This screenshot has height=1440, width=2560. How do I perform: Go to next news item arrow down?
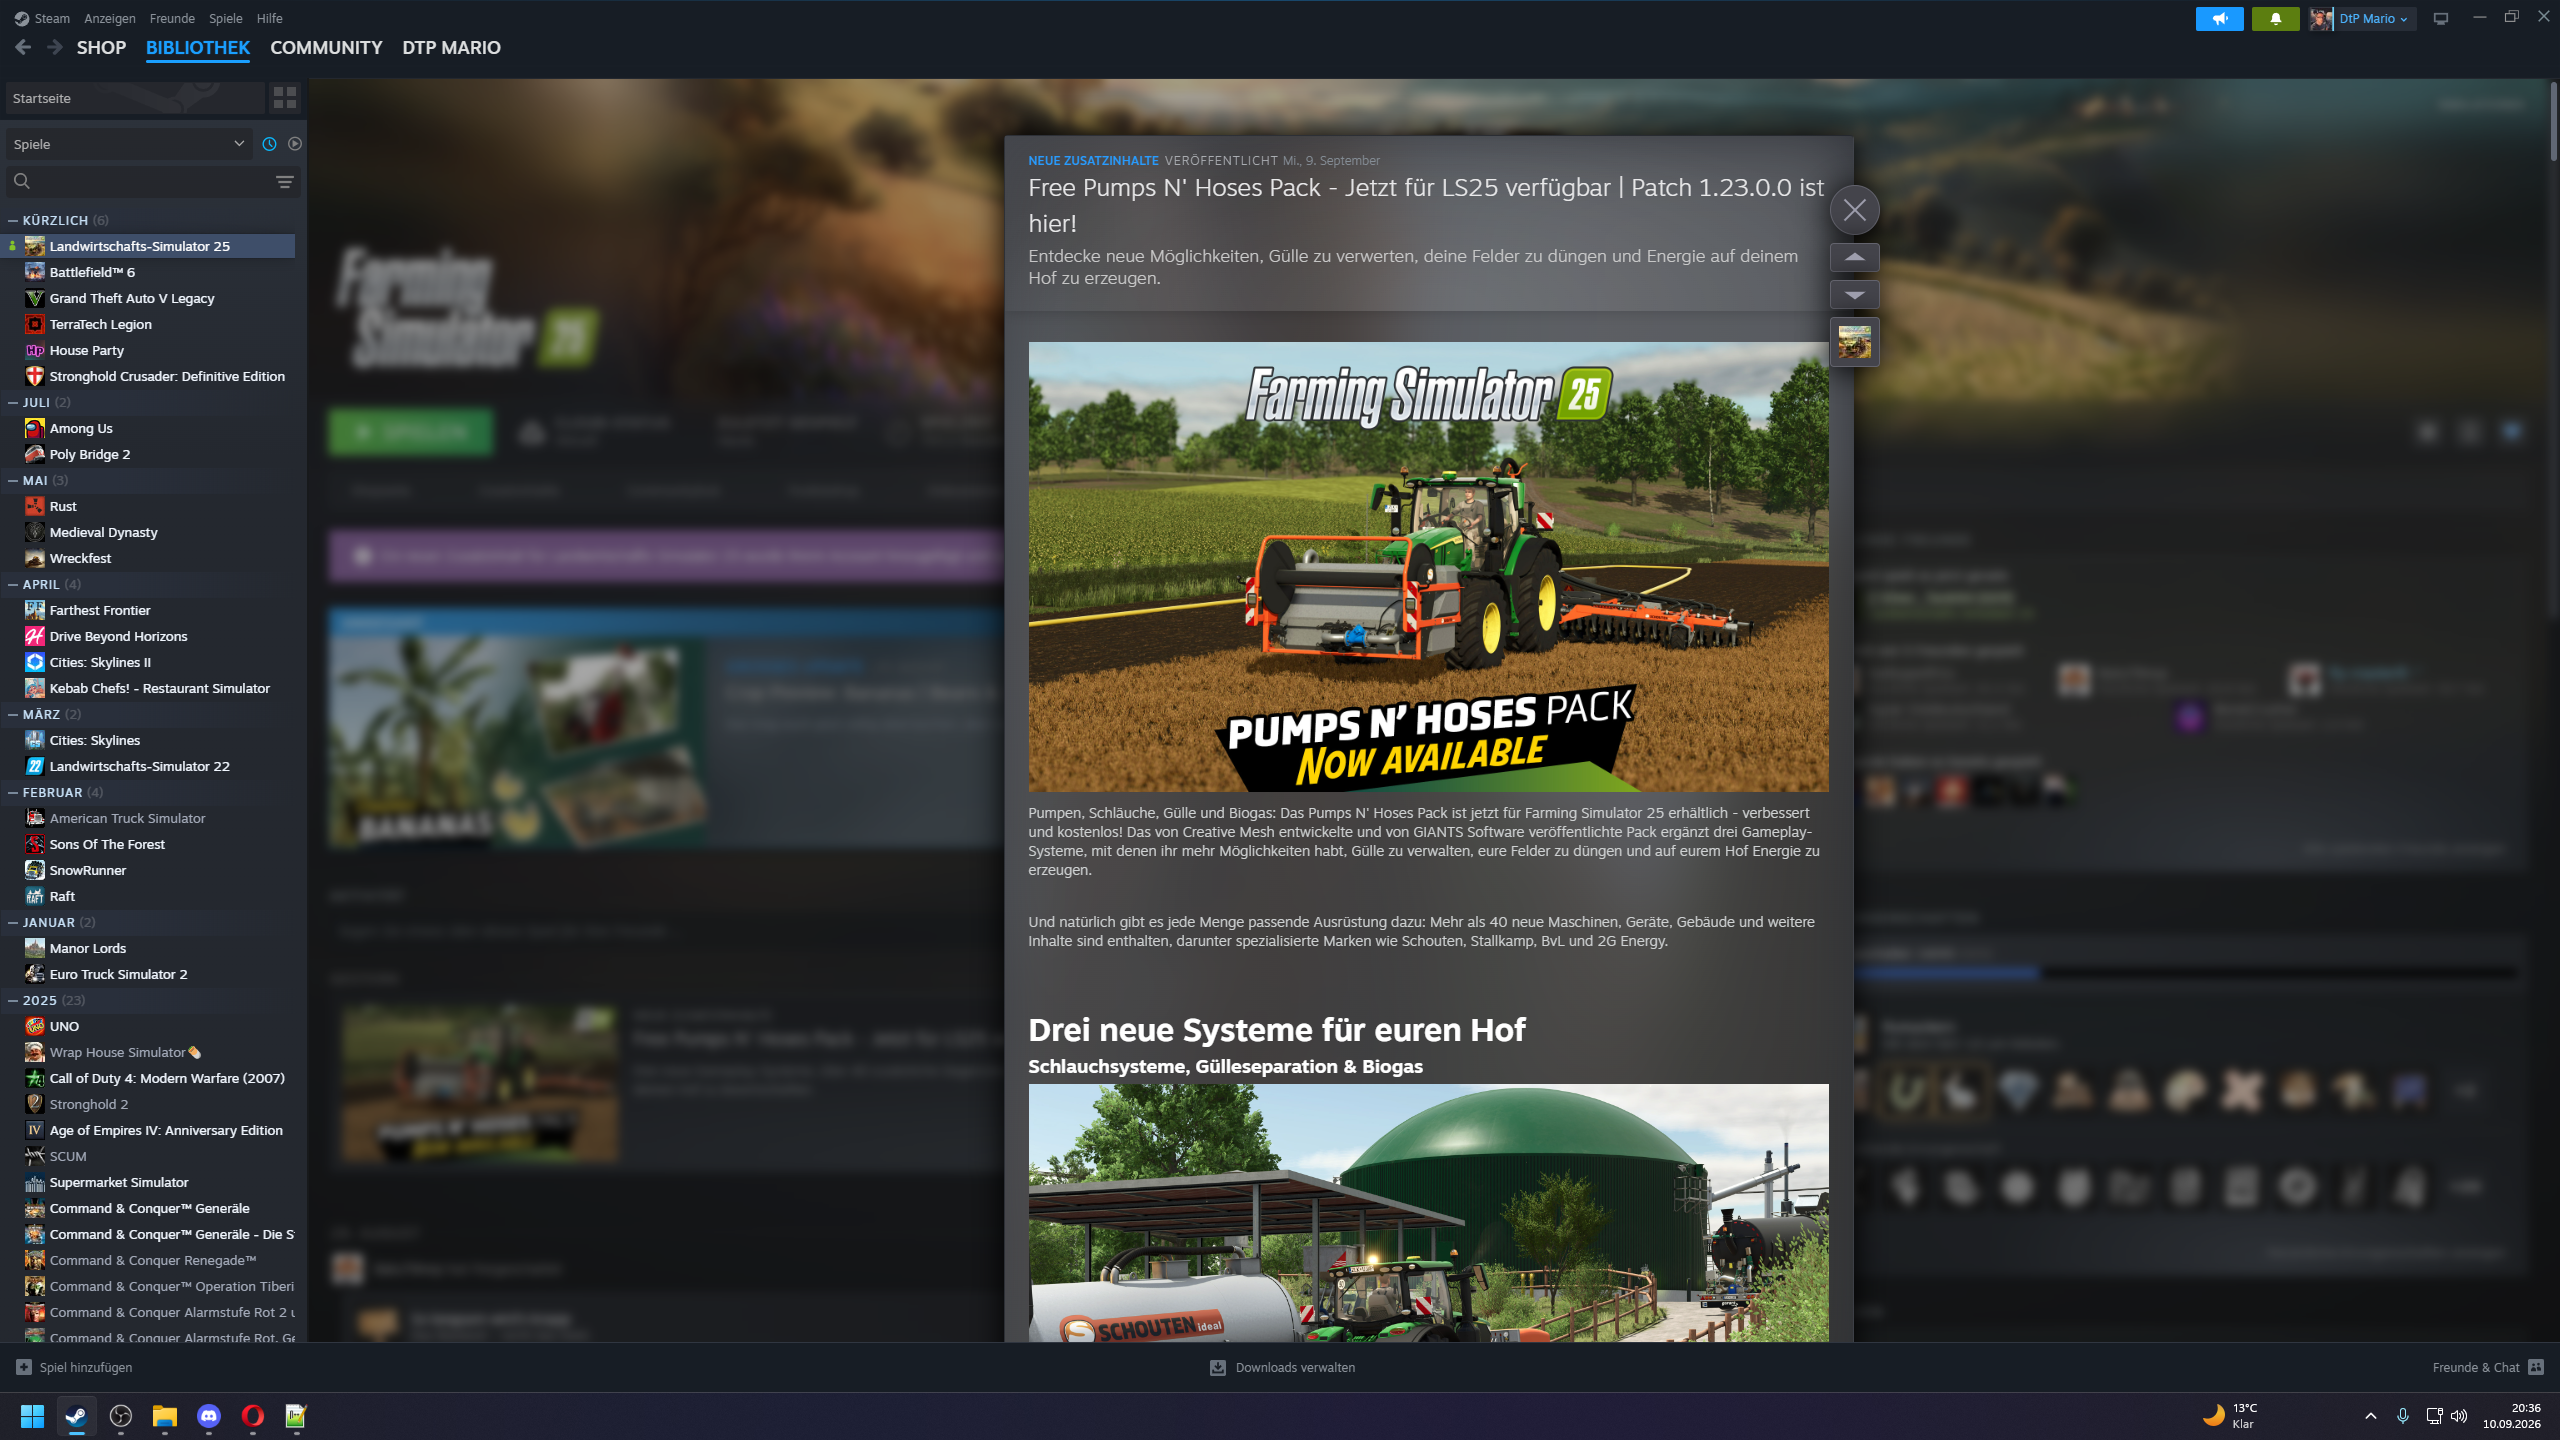click(x=1855, y=295)
